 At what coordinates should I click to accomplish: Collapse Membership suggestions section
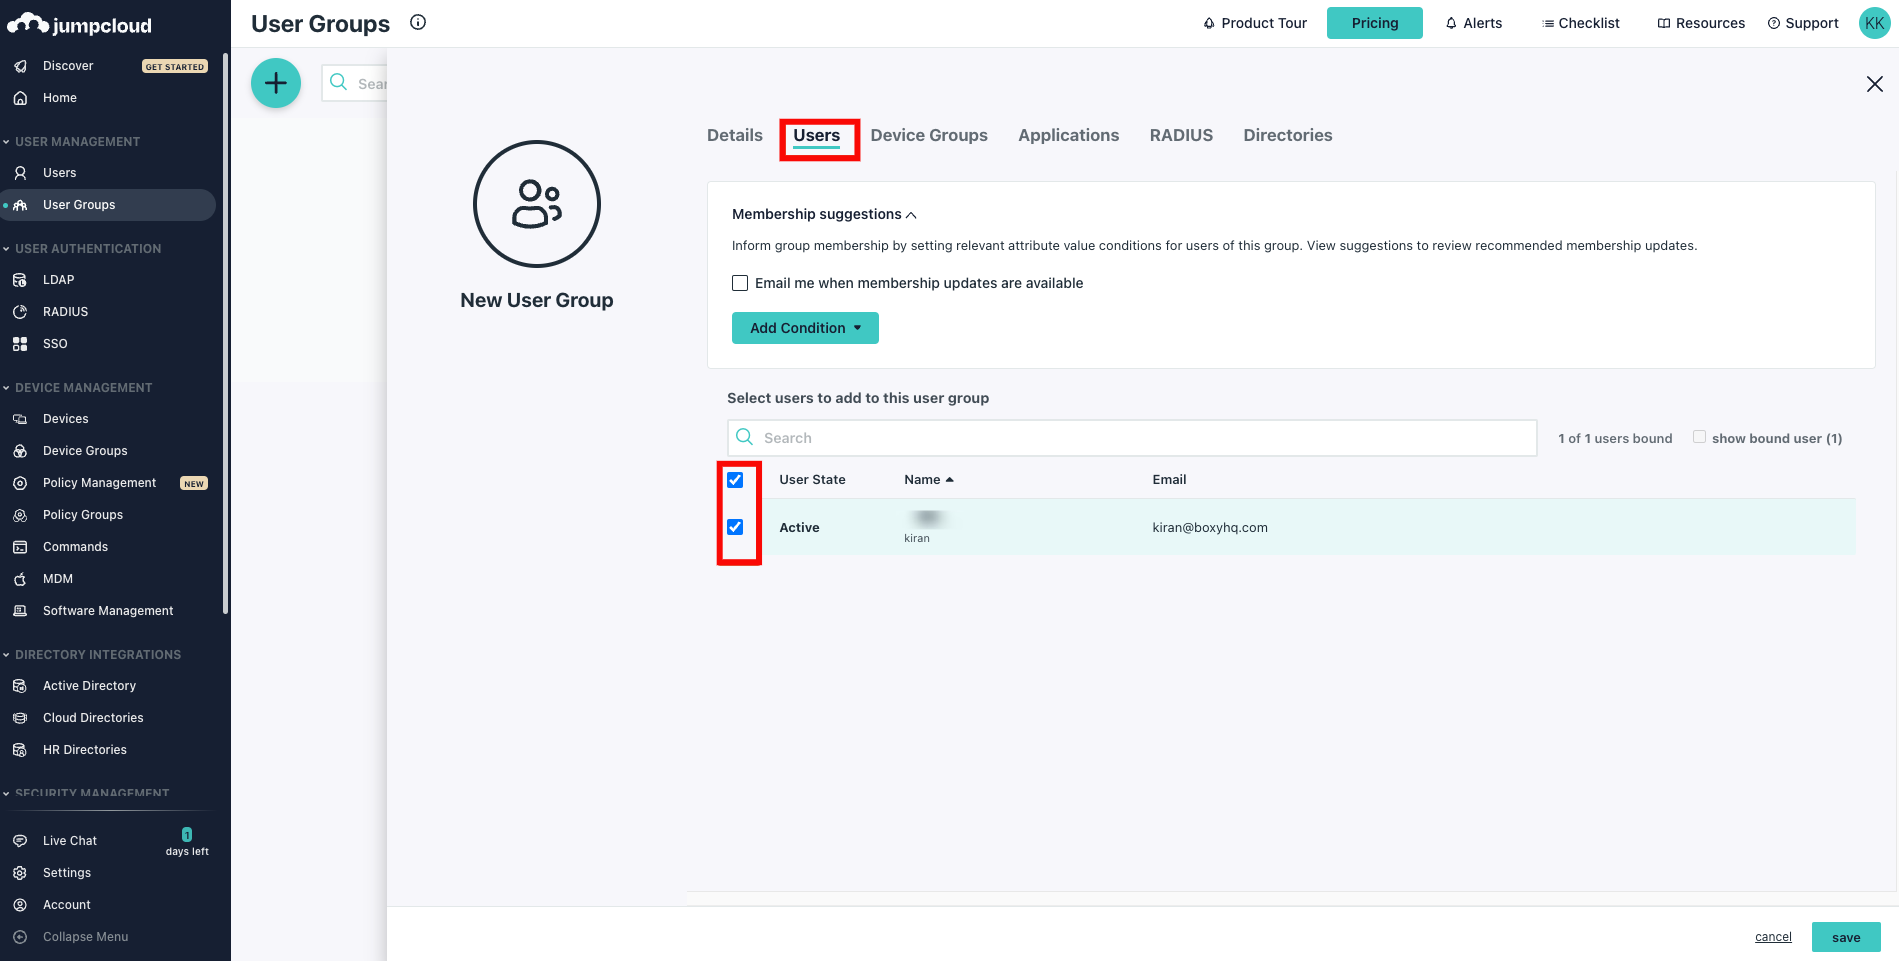(824, 214)
